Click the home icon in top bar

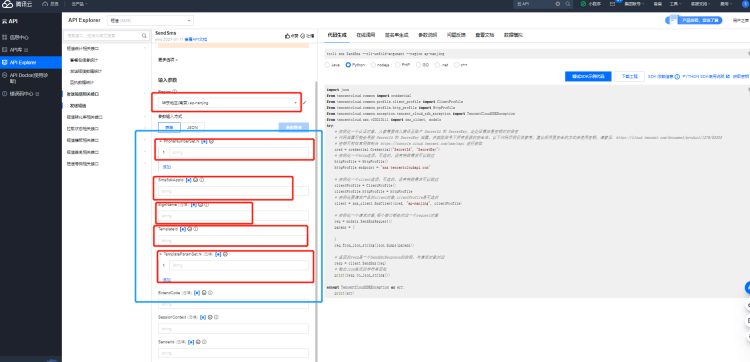point(45,4)
